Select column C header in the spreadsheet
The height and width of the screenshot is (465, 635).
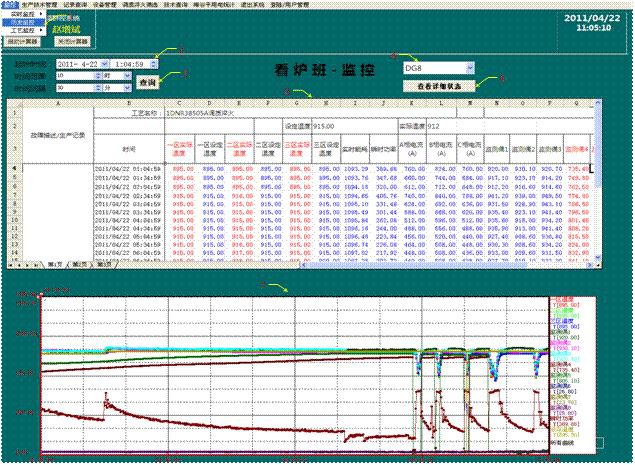(178, 103)
